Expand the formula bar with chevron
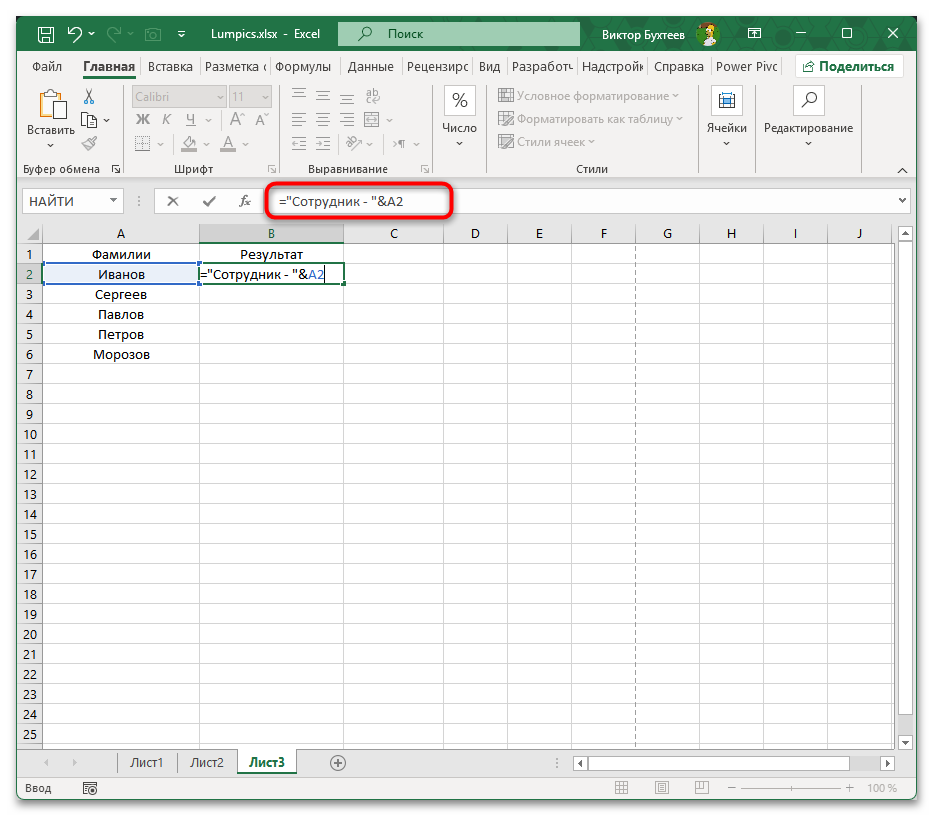Screen dimensions: 933x816 coord(903,201)
